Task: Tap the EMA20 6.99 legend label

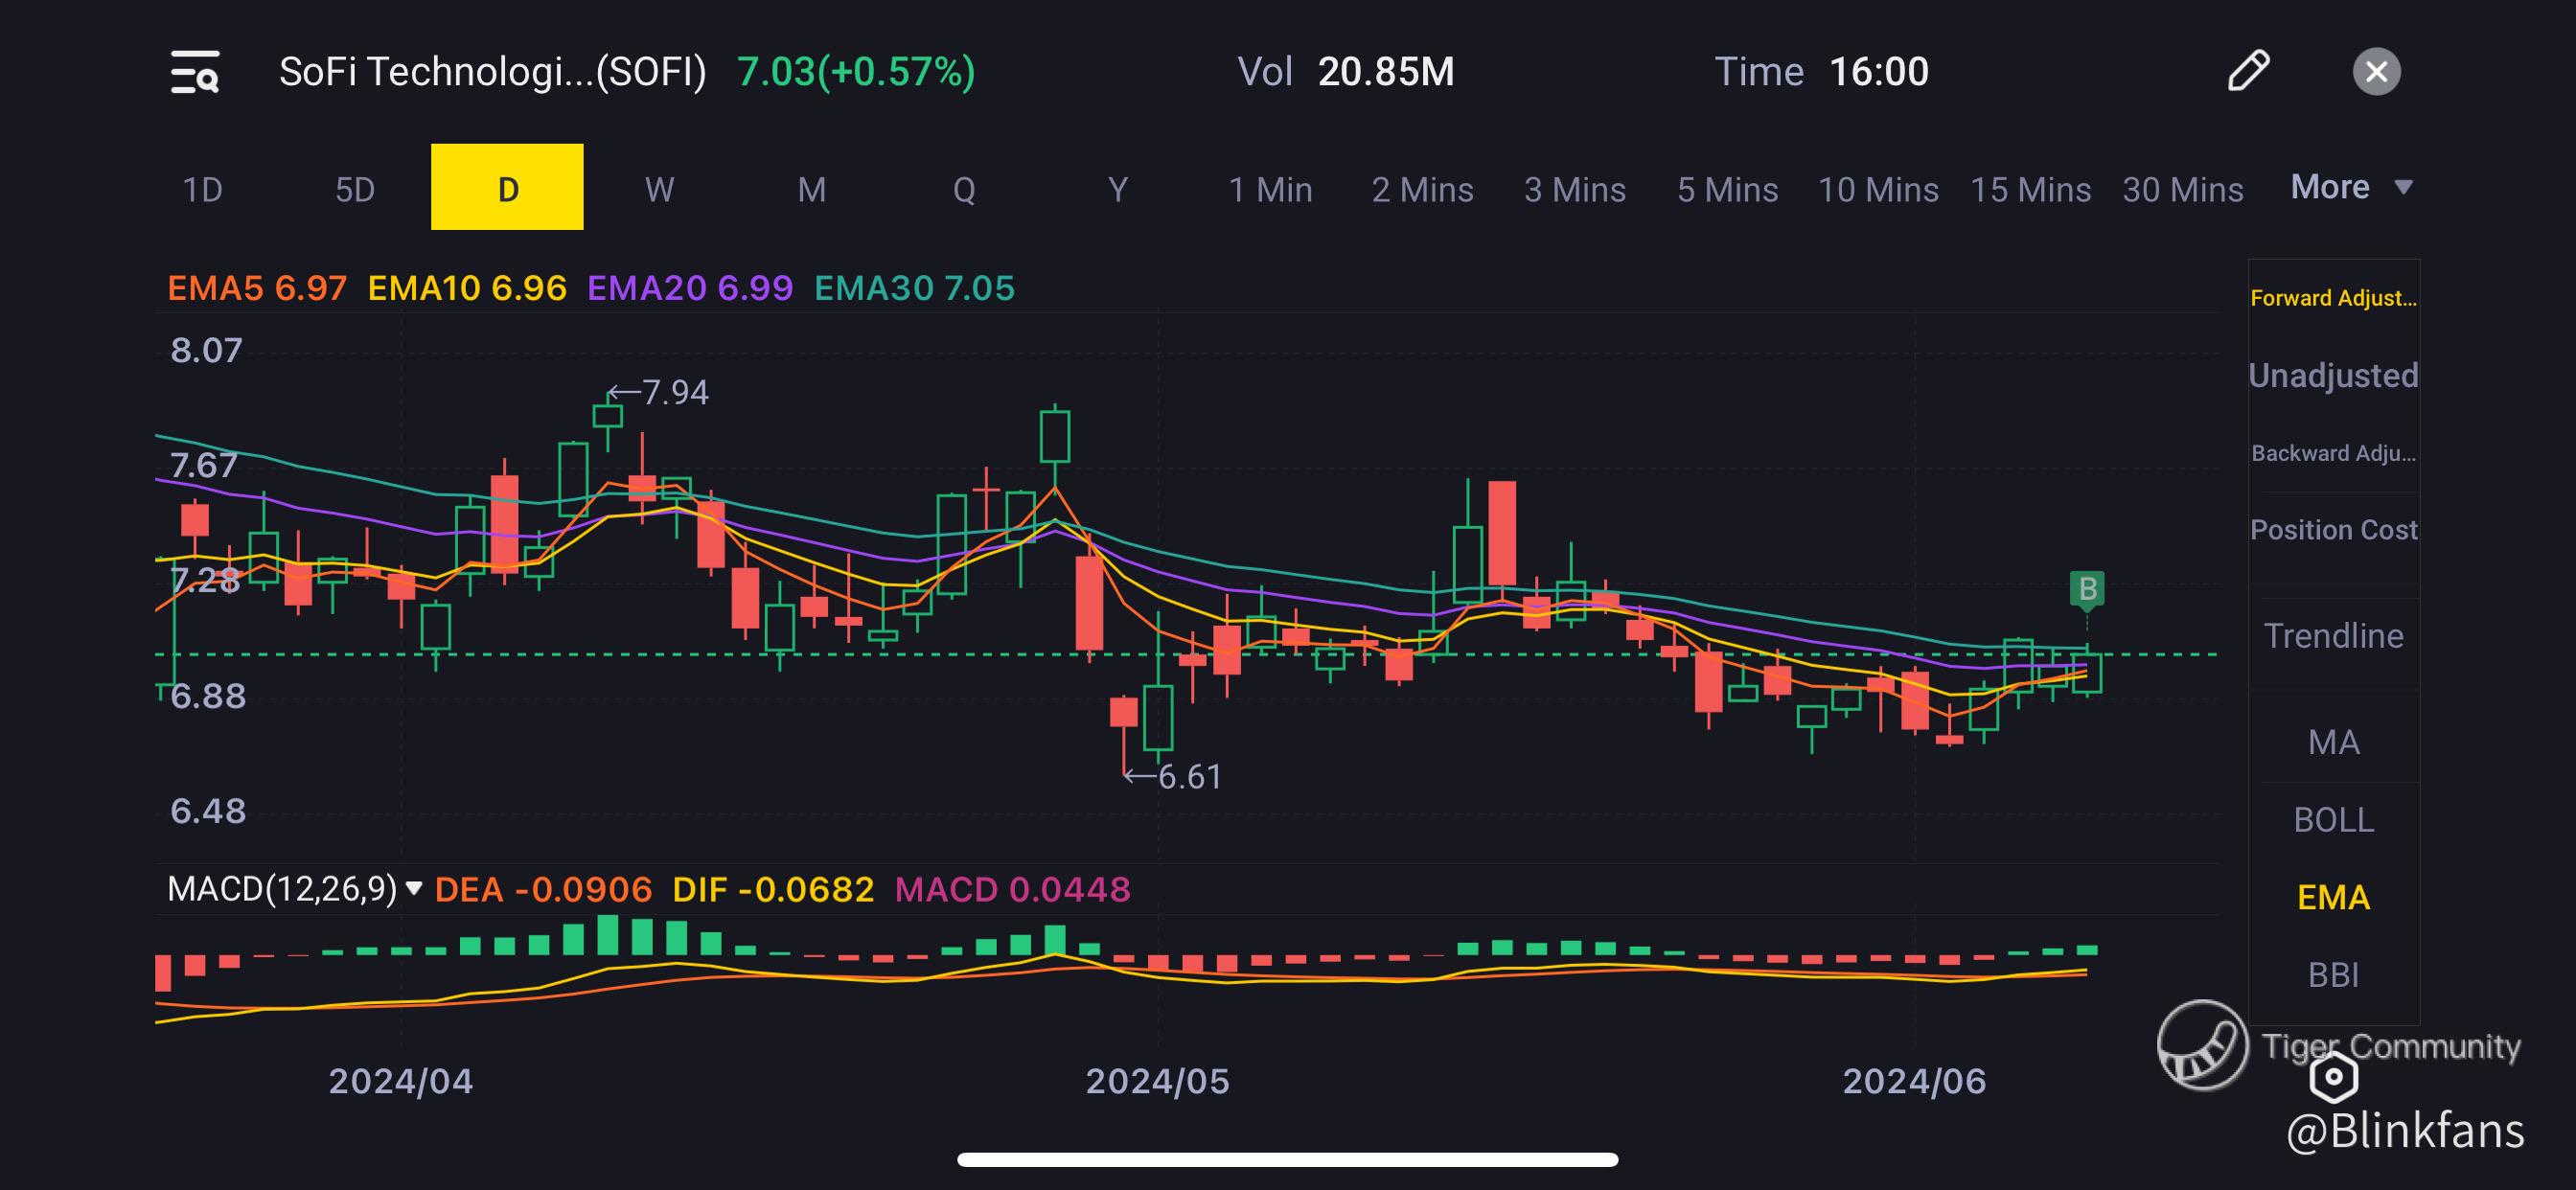Action: [x=690, y=288]
